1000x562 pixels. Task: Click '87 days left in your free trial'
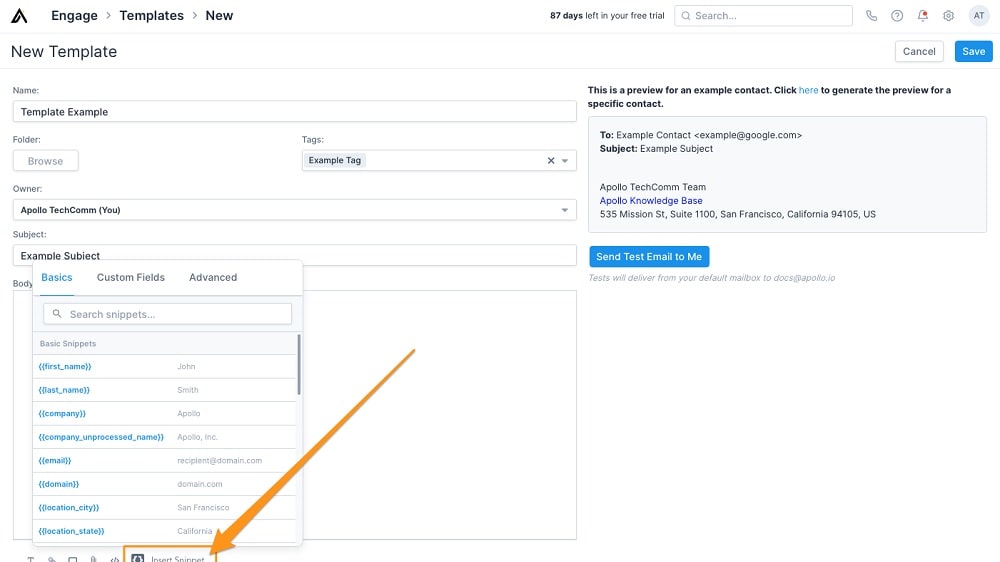click(x=607, y=16)
